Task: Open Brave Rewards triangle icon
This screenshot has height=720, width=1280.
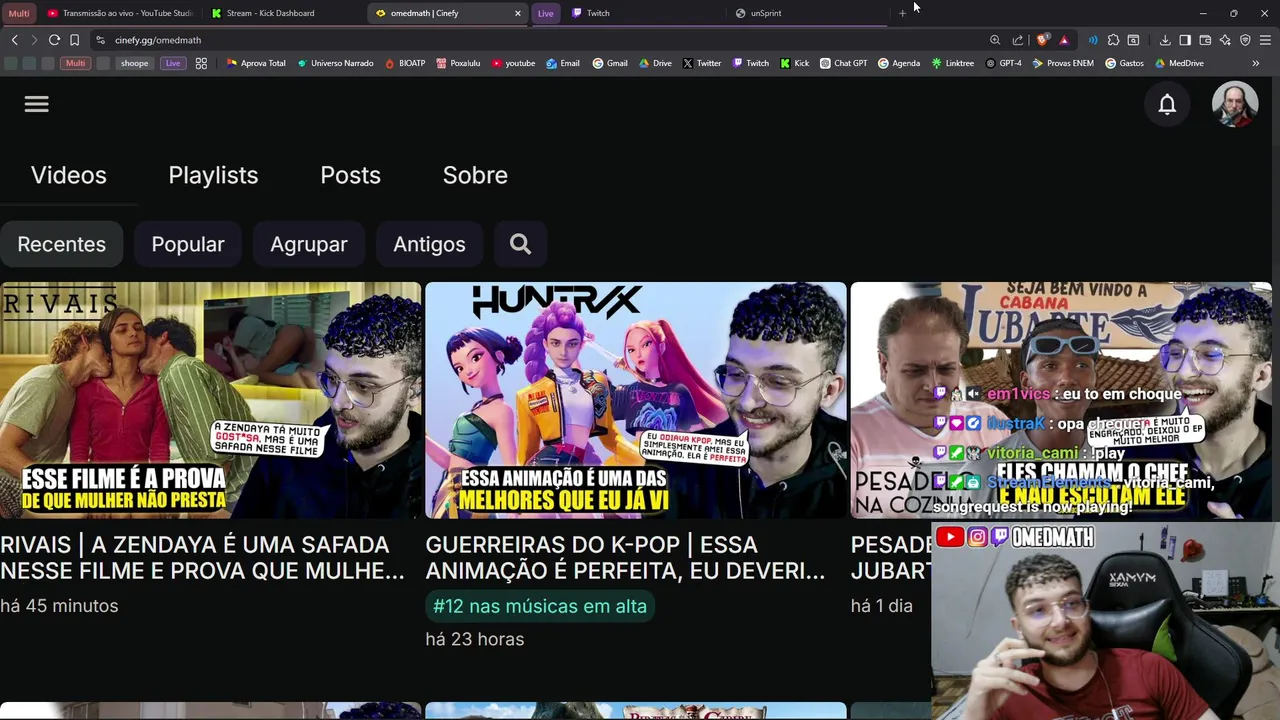Action: click(x=1064, y=40)
